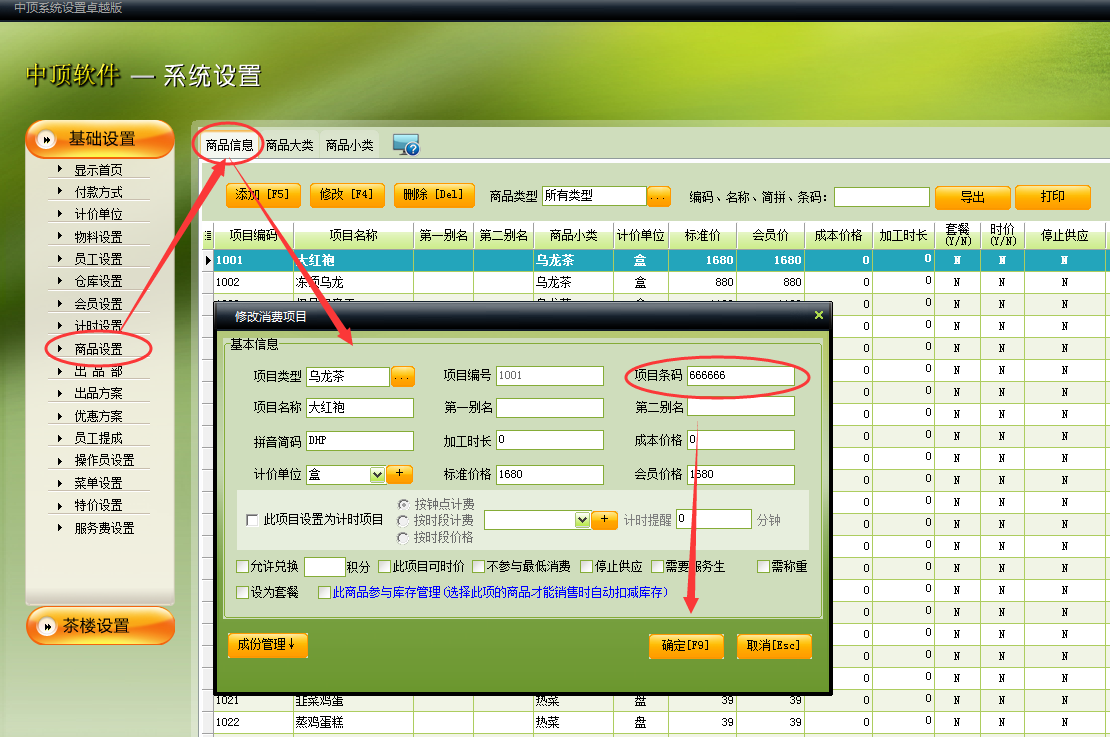Click into the 项目条码 input field
This screenshot has width=1110, height=737.
click(740, 376)
